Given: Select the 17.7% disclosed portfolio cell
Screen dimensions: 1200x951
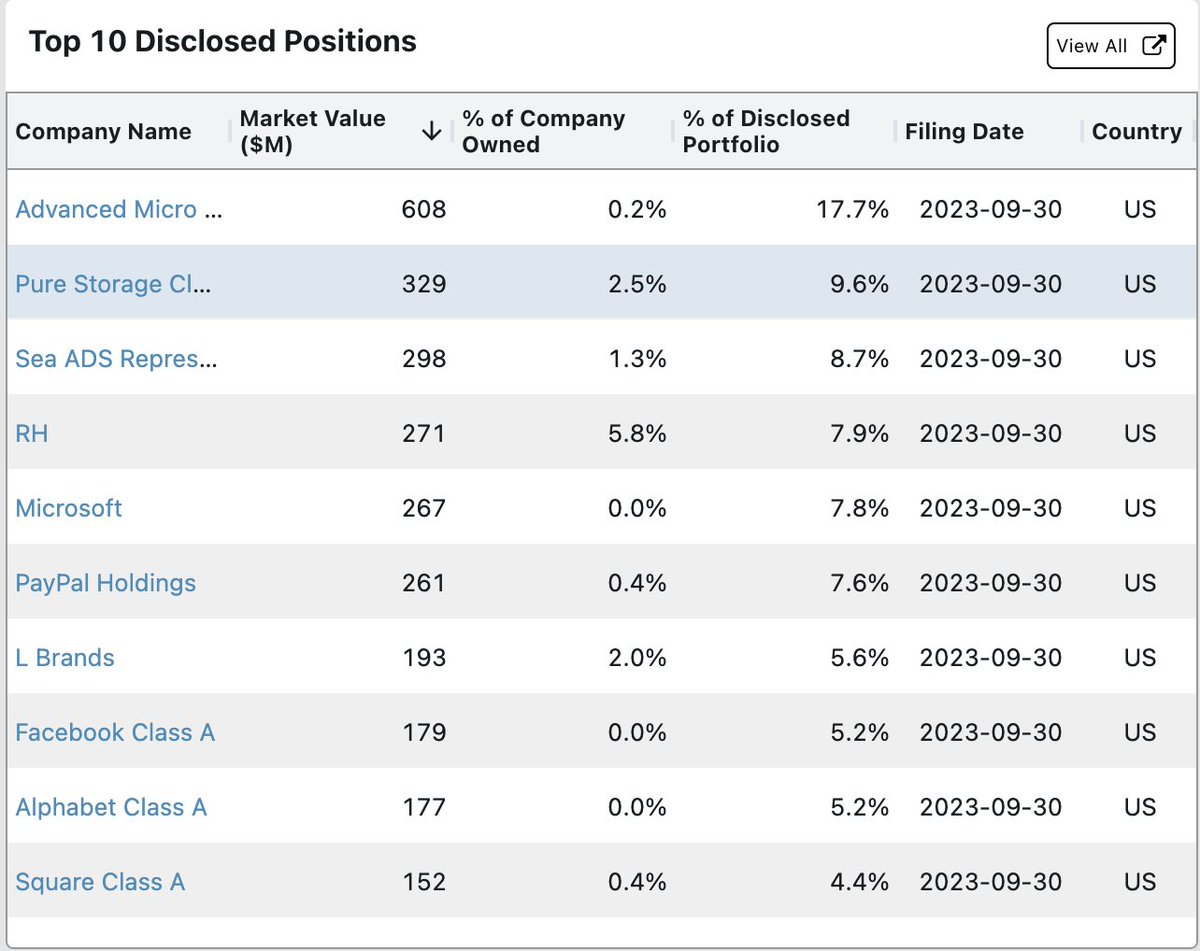Looking at the screenshot, I should (786, 209).
